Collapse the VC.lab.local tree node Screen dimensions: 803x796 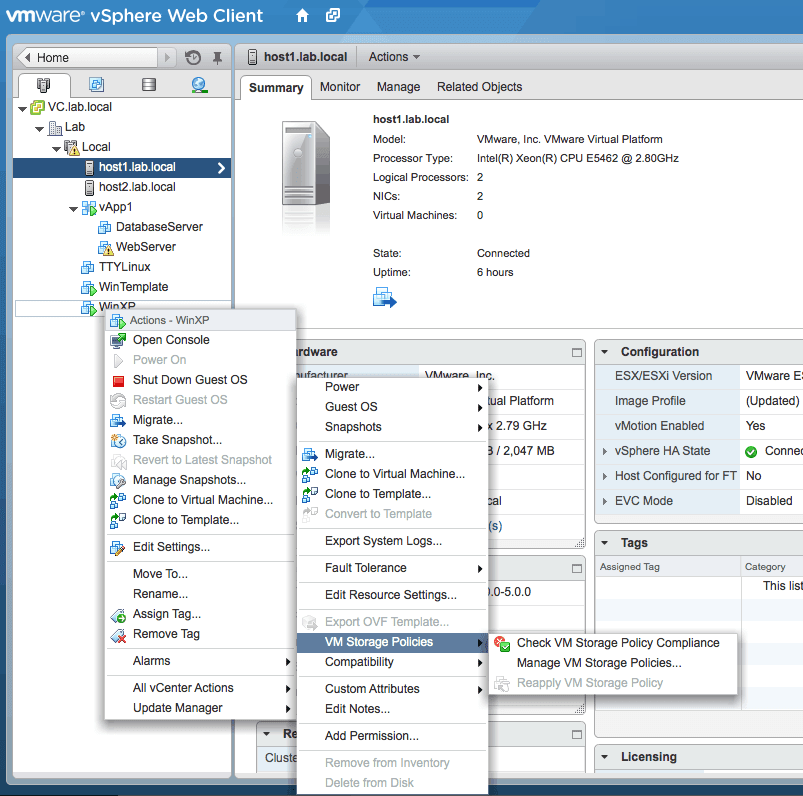(23, 109)
